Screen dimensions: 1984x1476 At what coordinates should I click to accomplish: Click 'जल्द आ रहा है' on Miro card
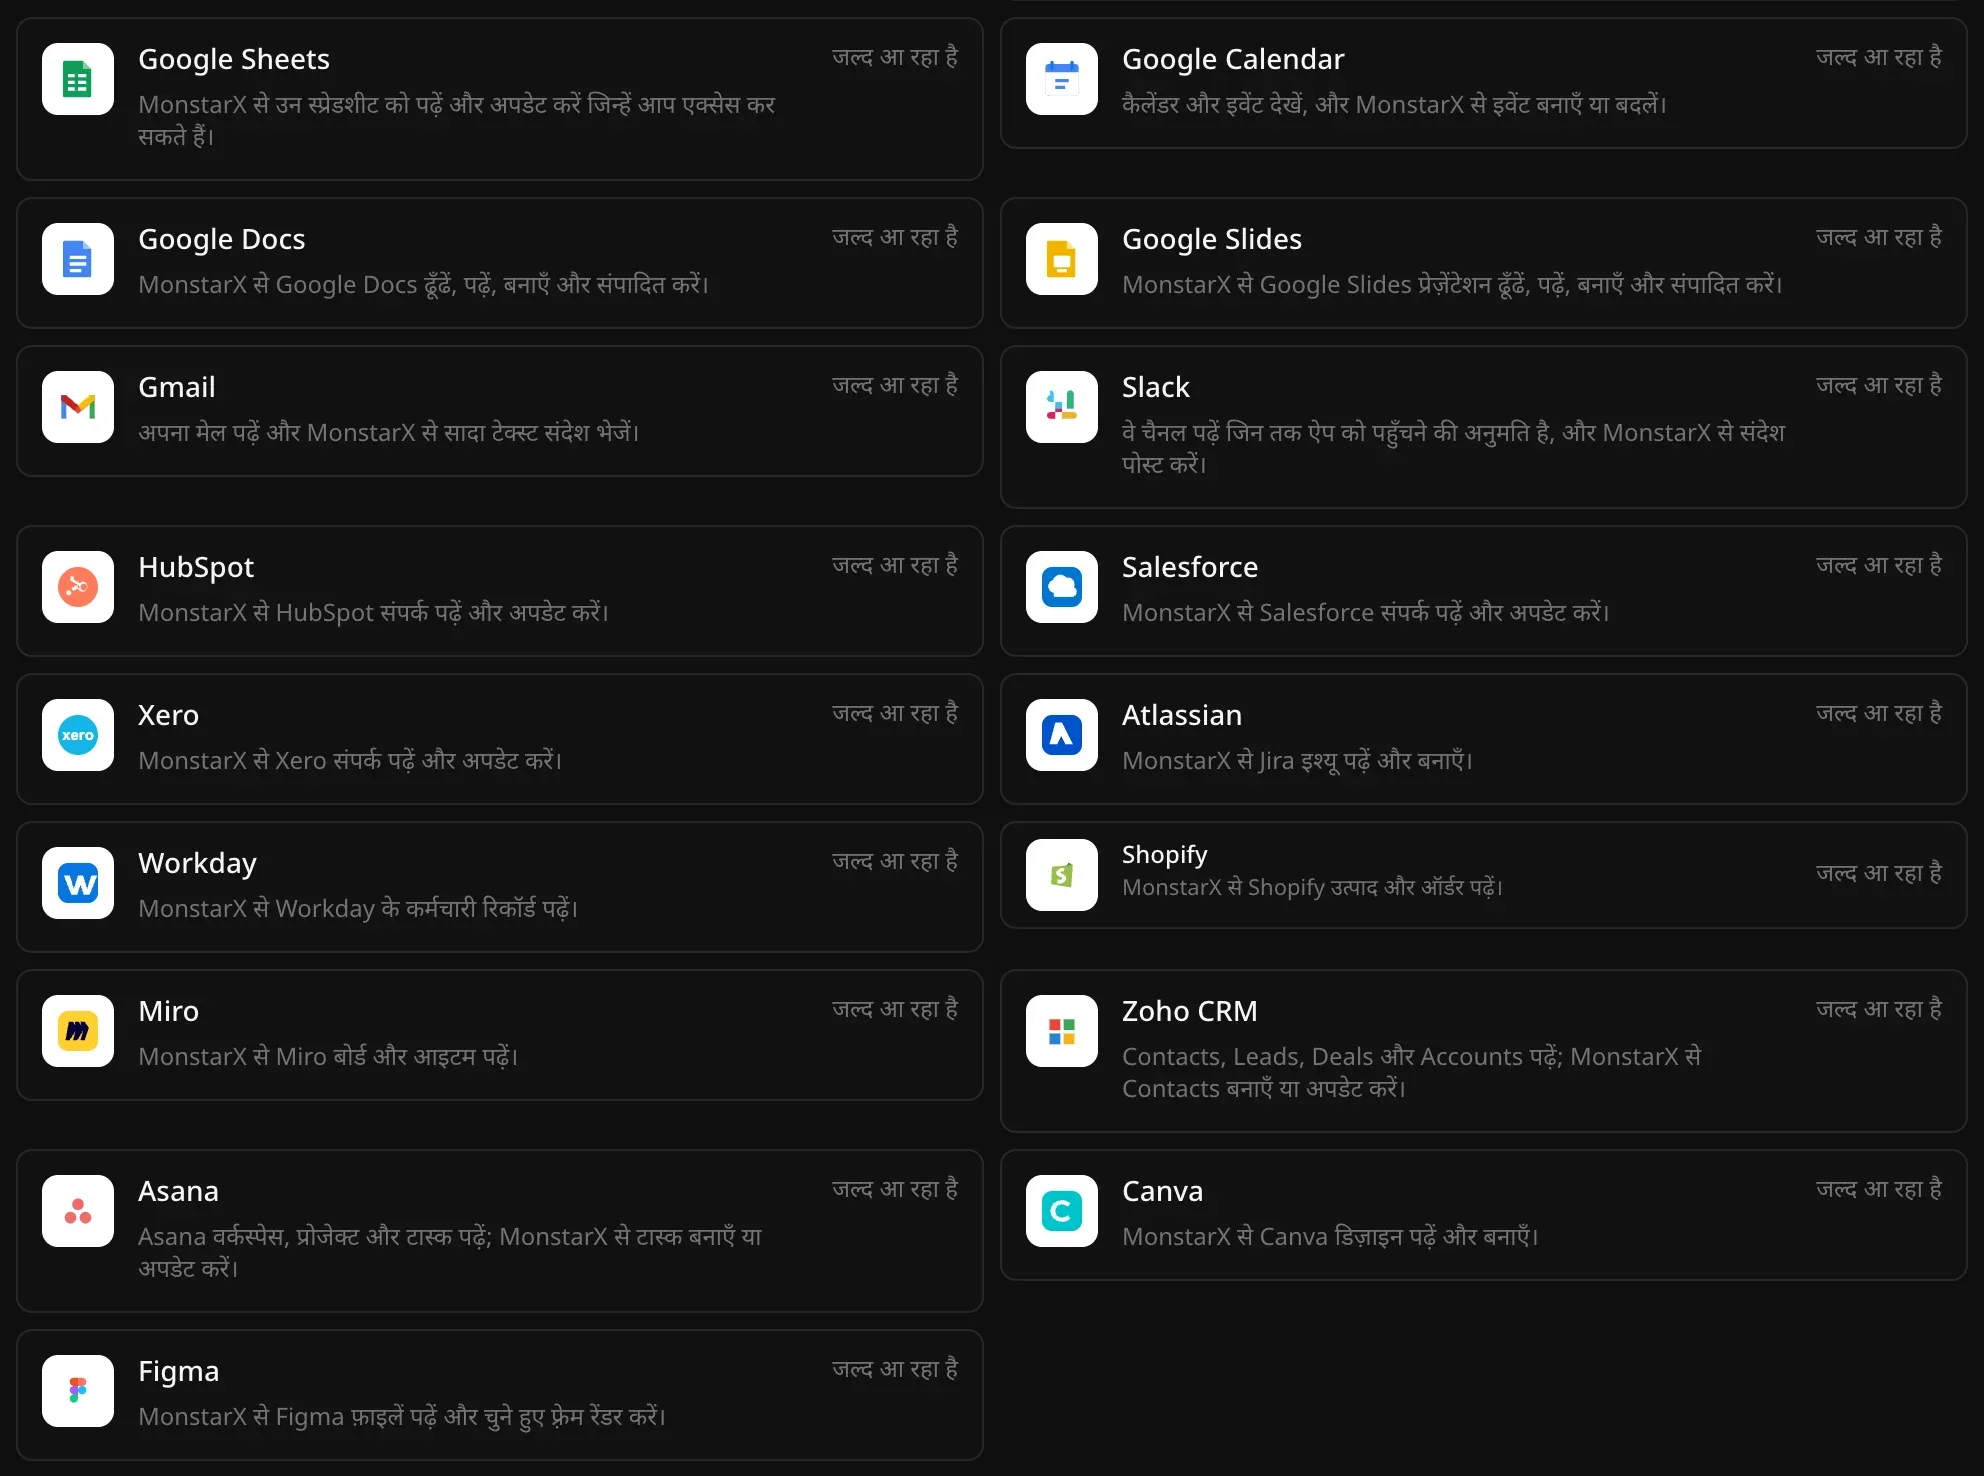point(895,1010)
